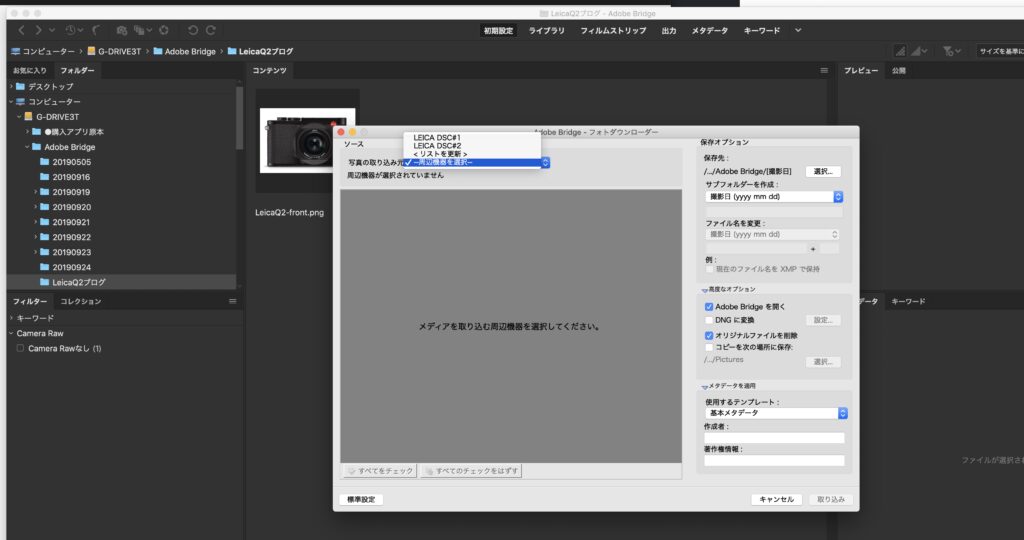
Task: Click 標準設定 button
Action: coord(361,500)
